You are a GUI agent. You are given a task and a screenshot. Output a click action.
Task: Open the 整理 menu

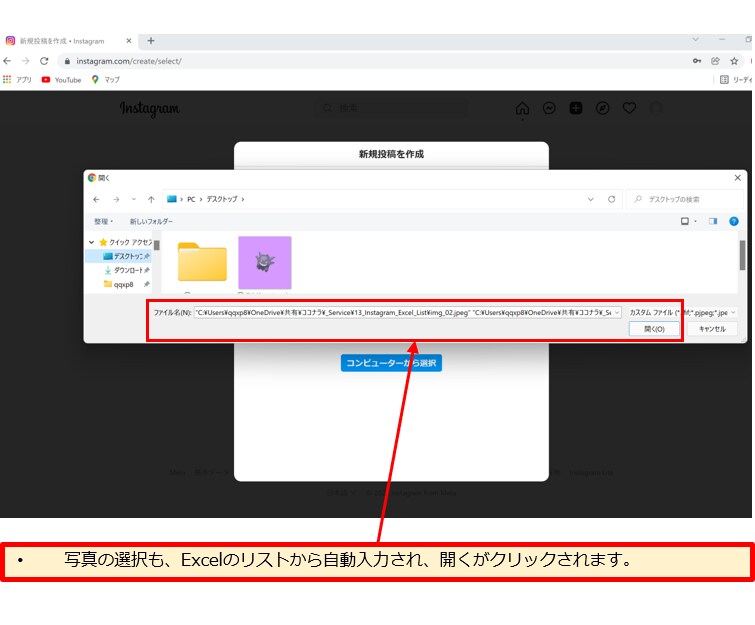point(103,221)
